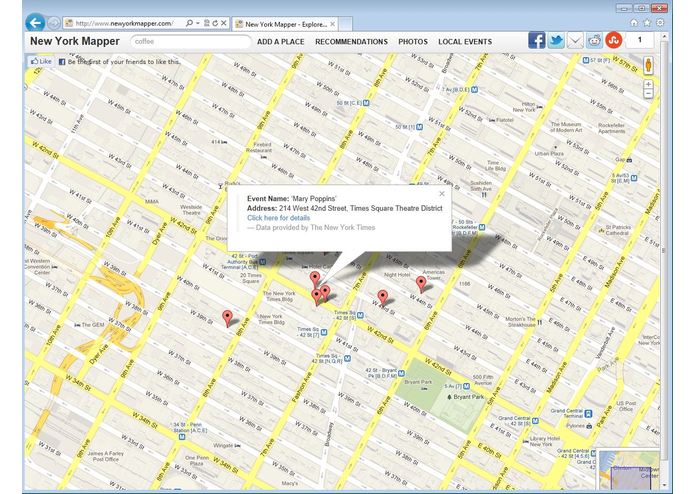This screenshot has width=695, height=494.
Task: Close the Mary Poppins info window
Action: coord(441,194)
